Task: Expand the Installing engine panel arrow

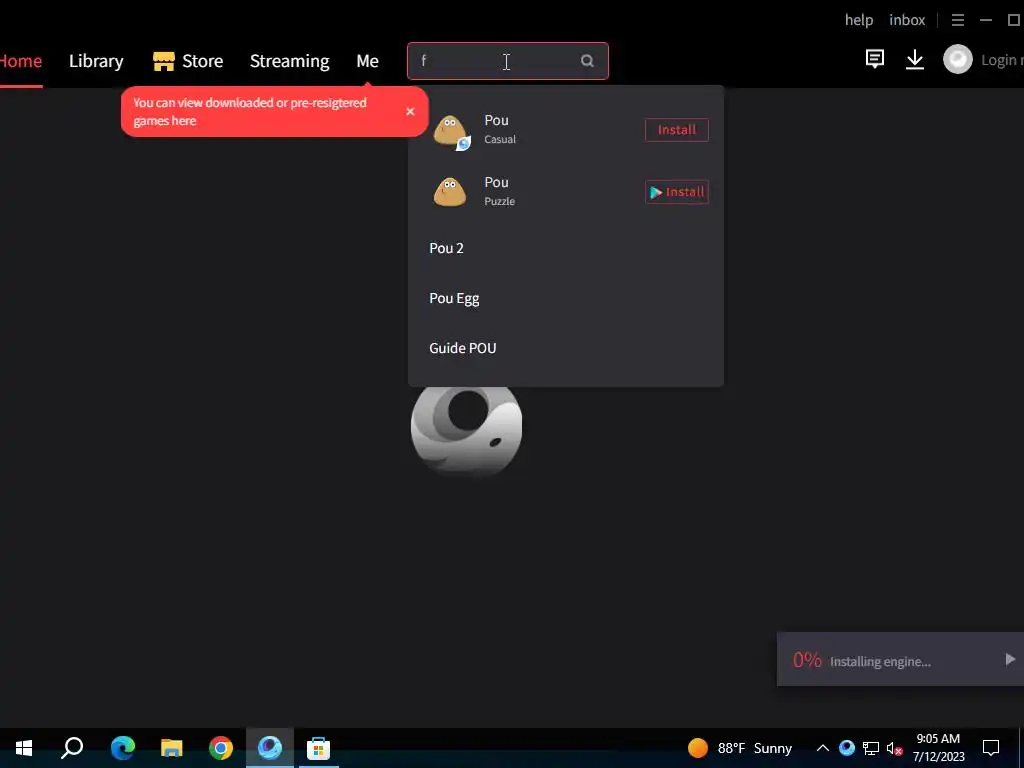Action: point(1010,660)
